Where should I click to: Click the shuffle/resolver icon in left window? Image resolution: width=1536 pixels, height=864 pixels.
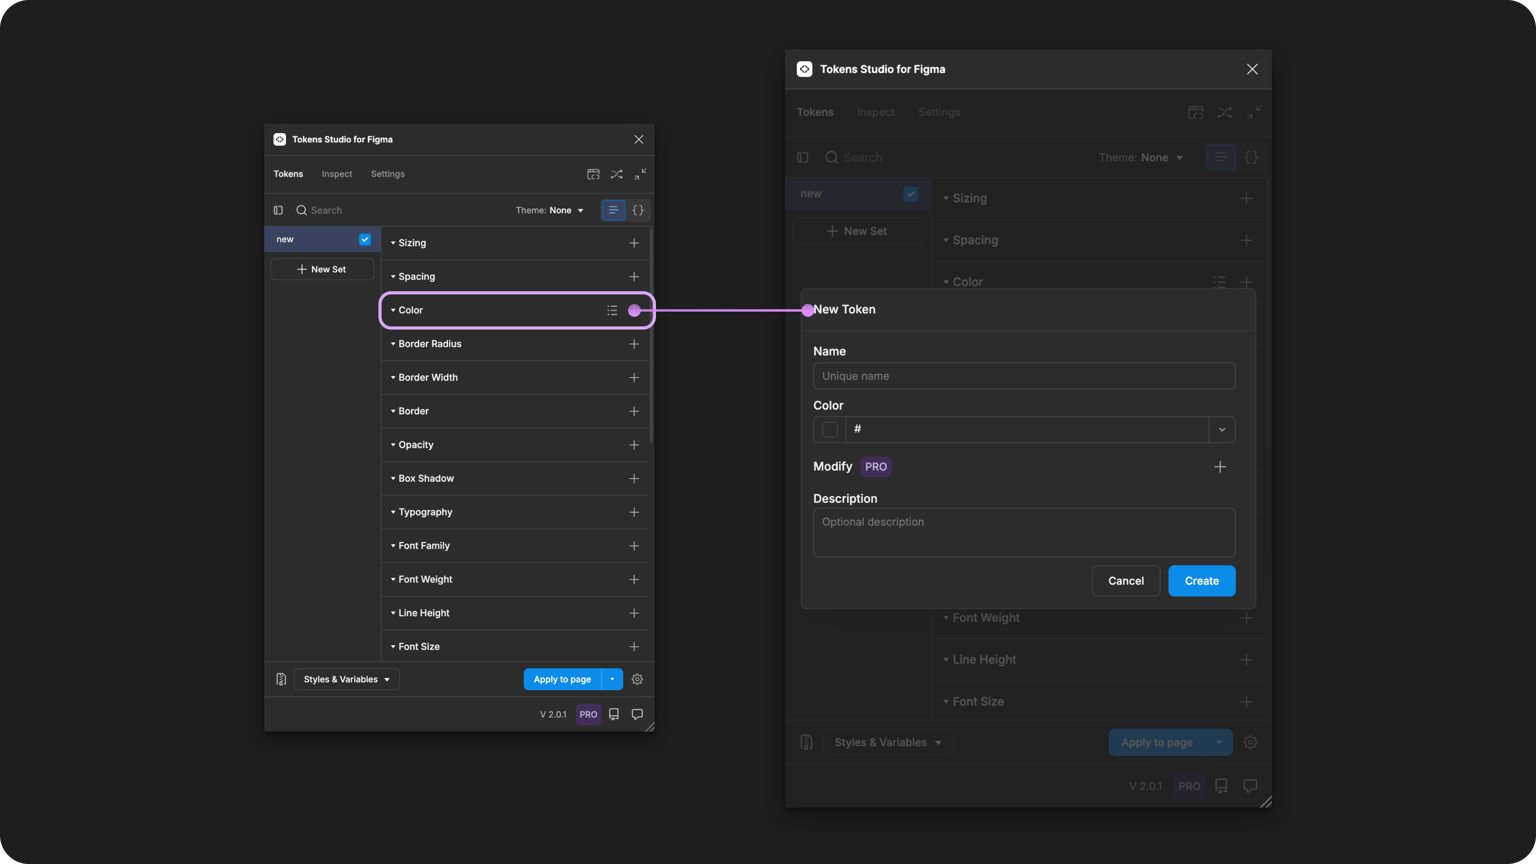pyautogui.click(x=617, y=174)
